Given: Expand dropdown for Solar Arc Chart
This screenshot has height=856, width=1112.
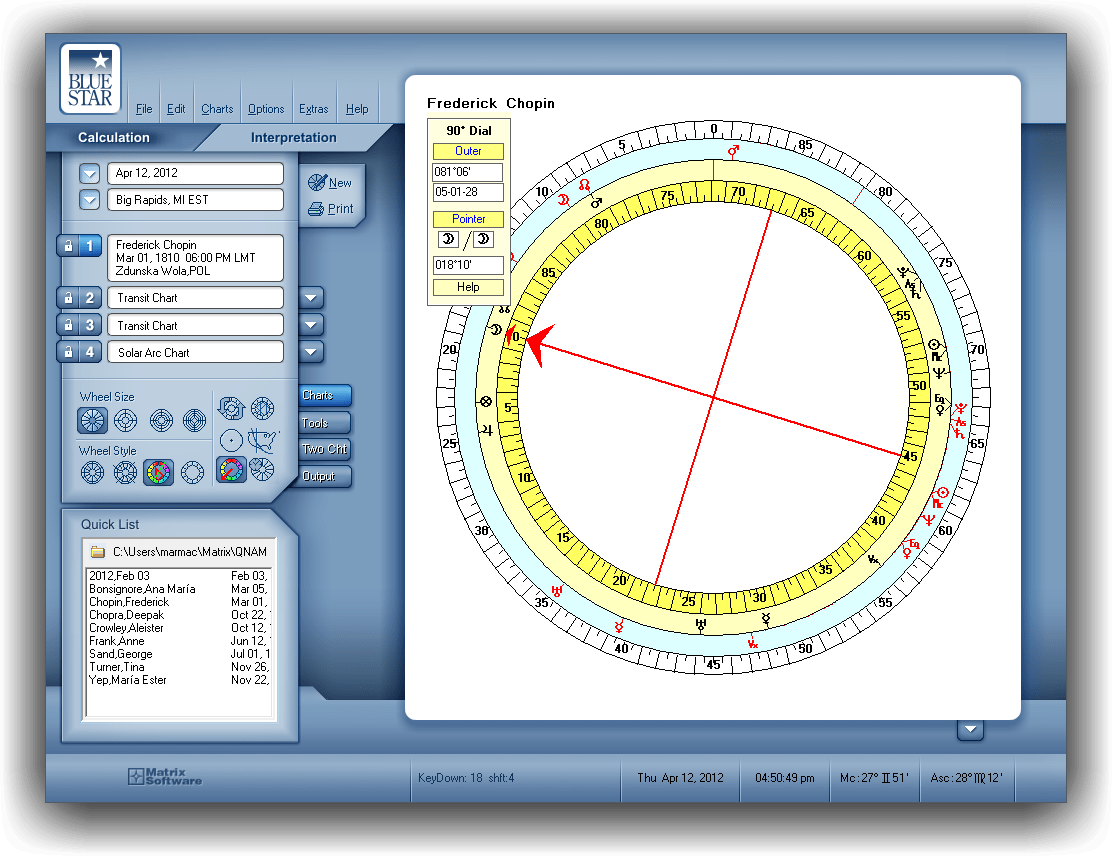Looking at the screenshot, I should [311, 352].
